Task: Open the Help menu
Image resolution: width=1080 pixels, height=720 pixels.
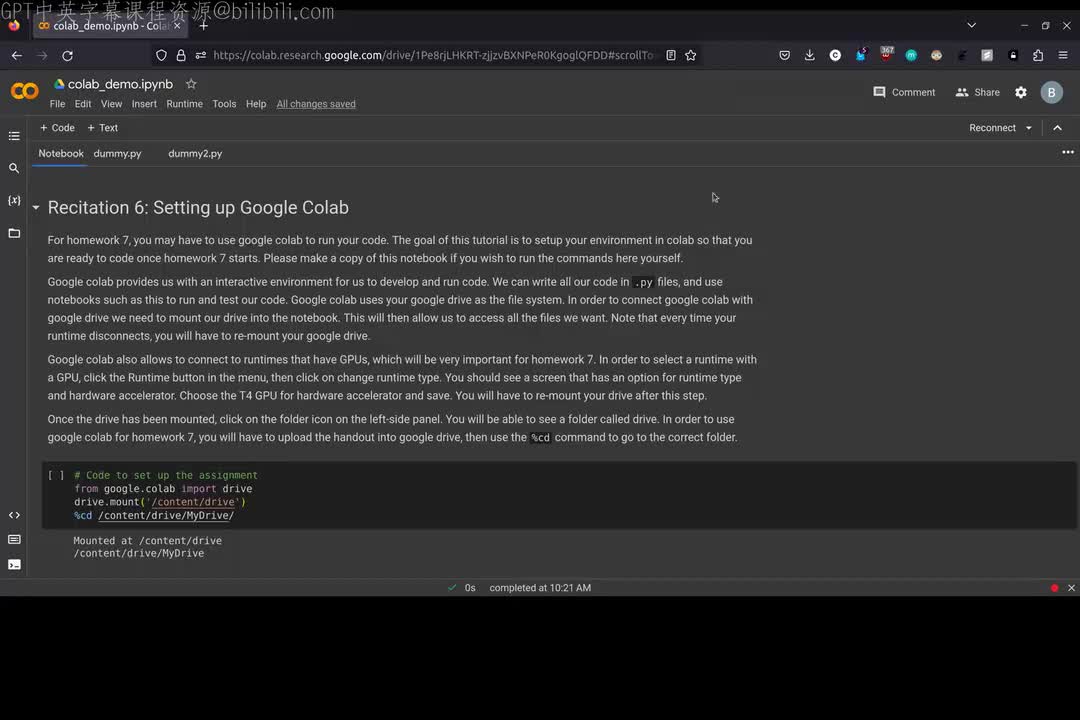Action: [256, 104]
